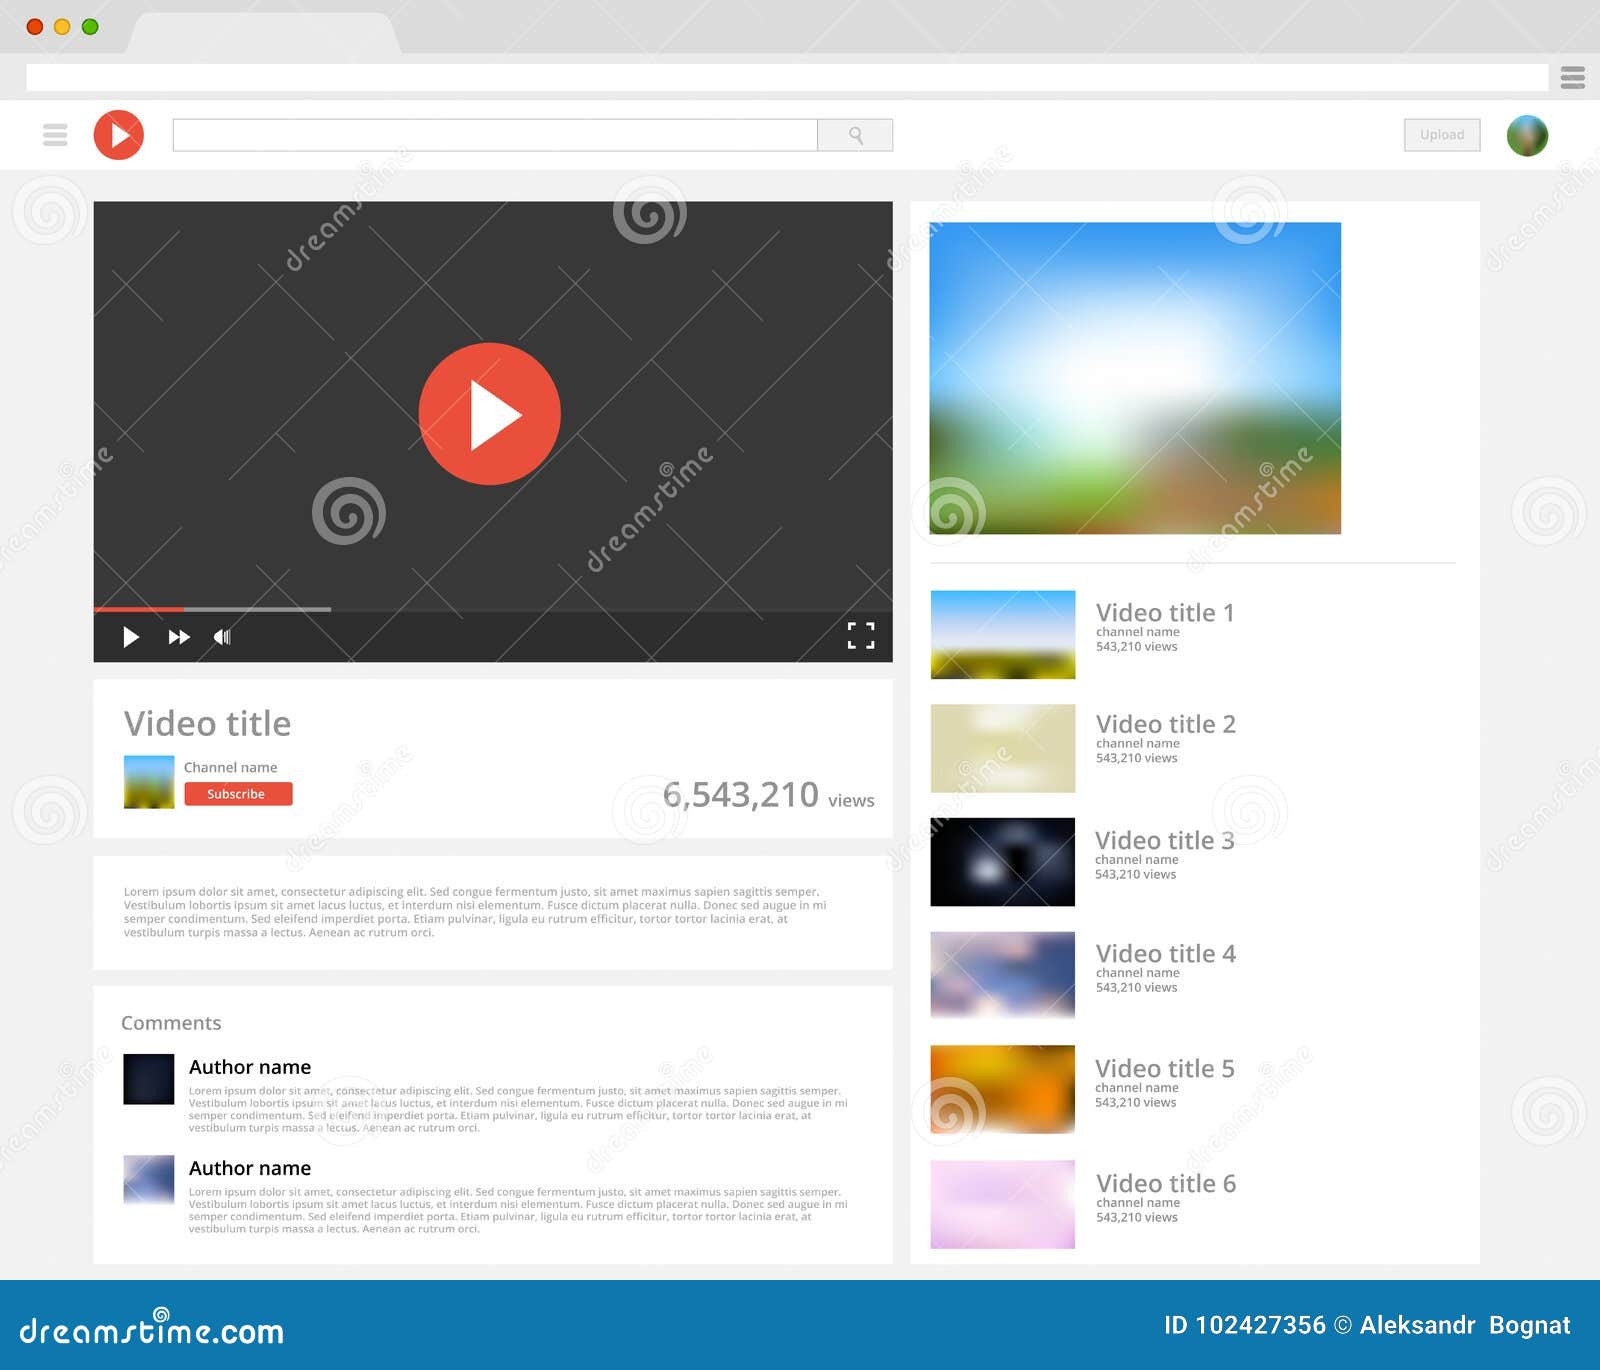Click the 'Video title 3' link
This screenshot has height=1370, width=1600.
coord(1165,840)
